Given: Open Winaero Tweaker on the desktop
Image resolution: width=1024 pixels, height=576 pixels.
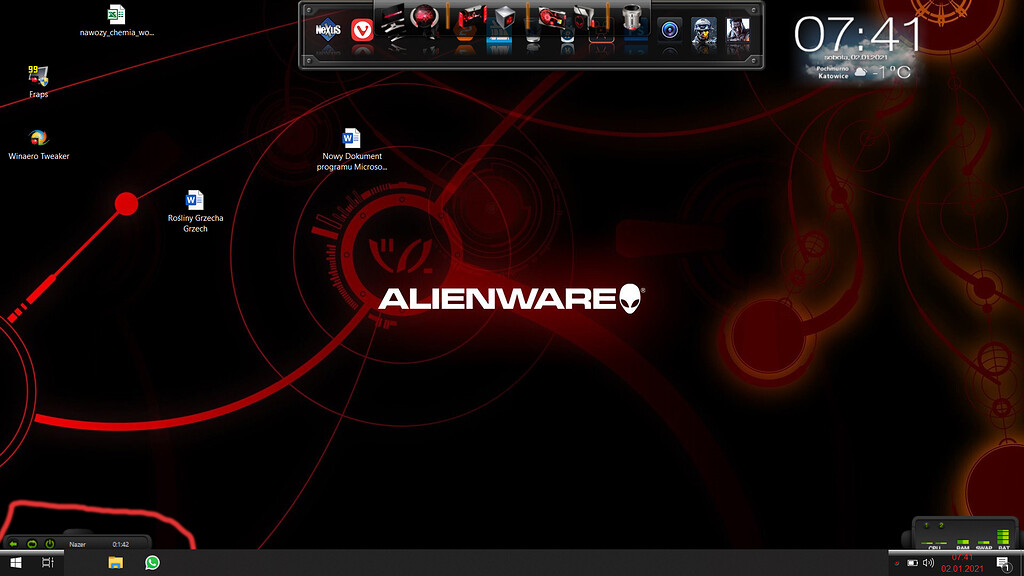Looking at the screenshot, I should point(38,138).
